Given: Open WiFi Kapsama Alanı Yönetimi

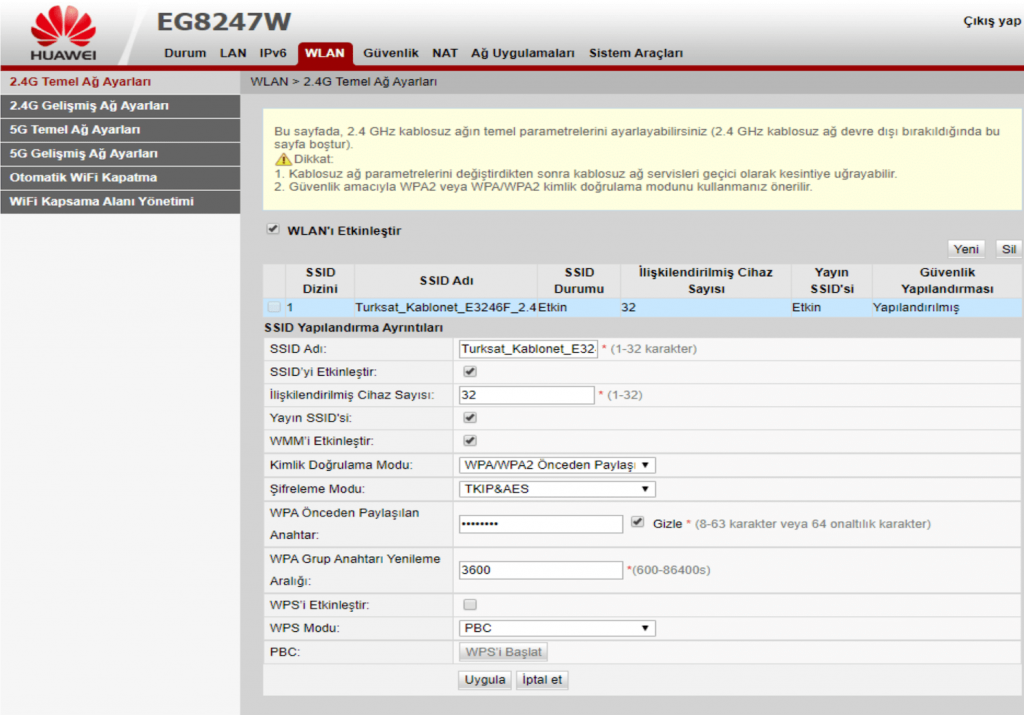Looking at the screenshot, I should [104, 202].
